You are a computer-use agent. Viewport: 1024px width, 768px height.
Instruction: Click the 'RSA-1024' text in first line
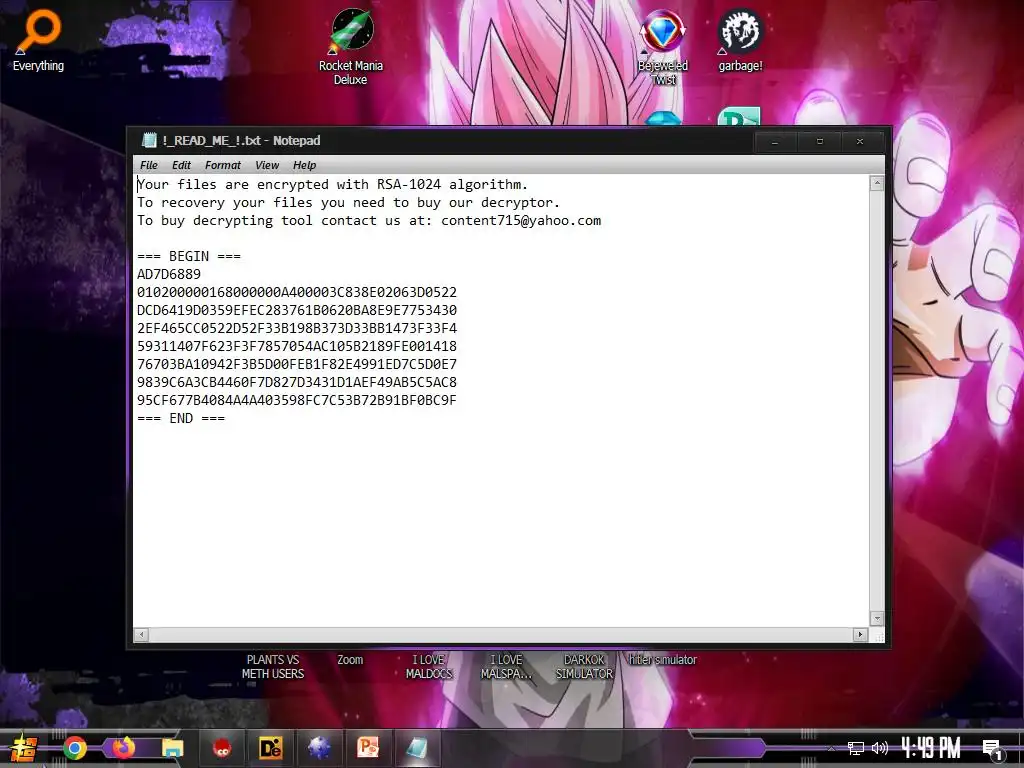[x=409, y=184]
